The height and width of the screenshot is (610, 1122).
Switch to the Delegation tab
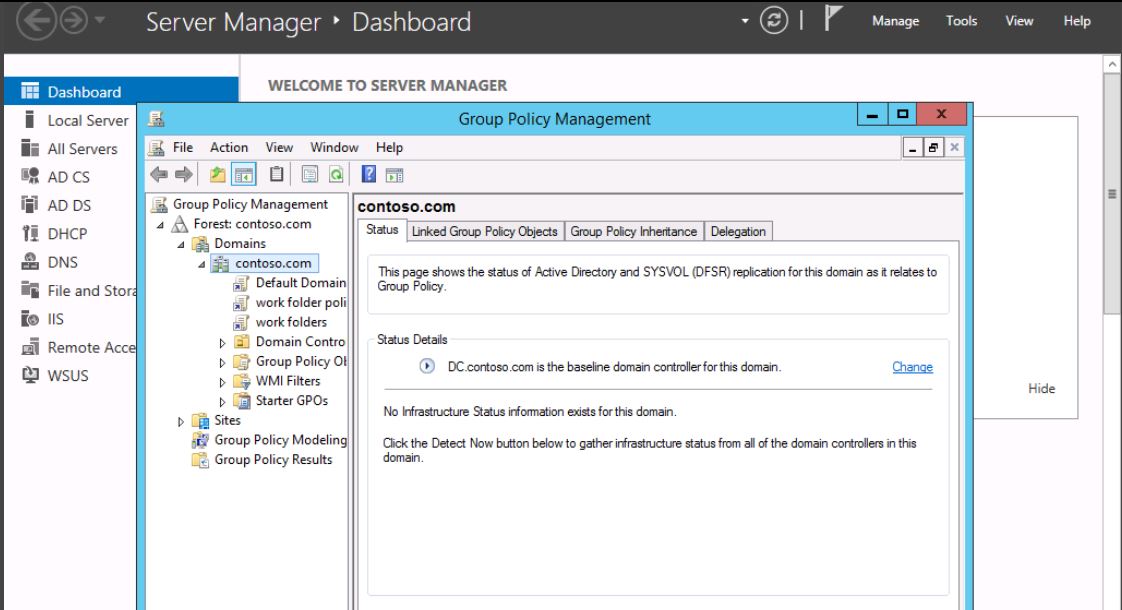[739, 232]
